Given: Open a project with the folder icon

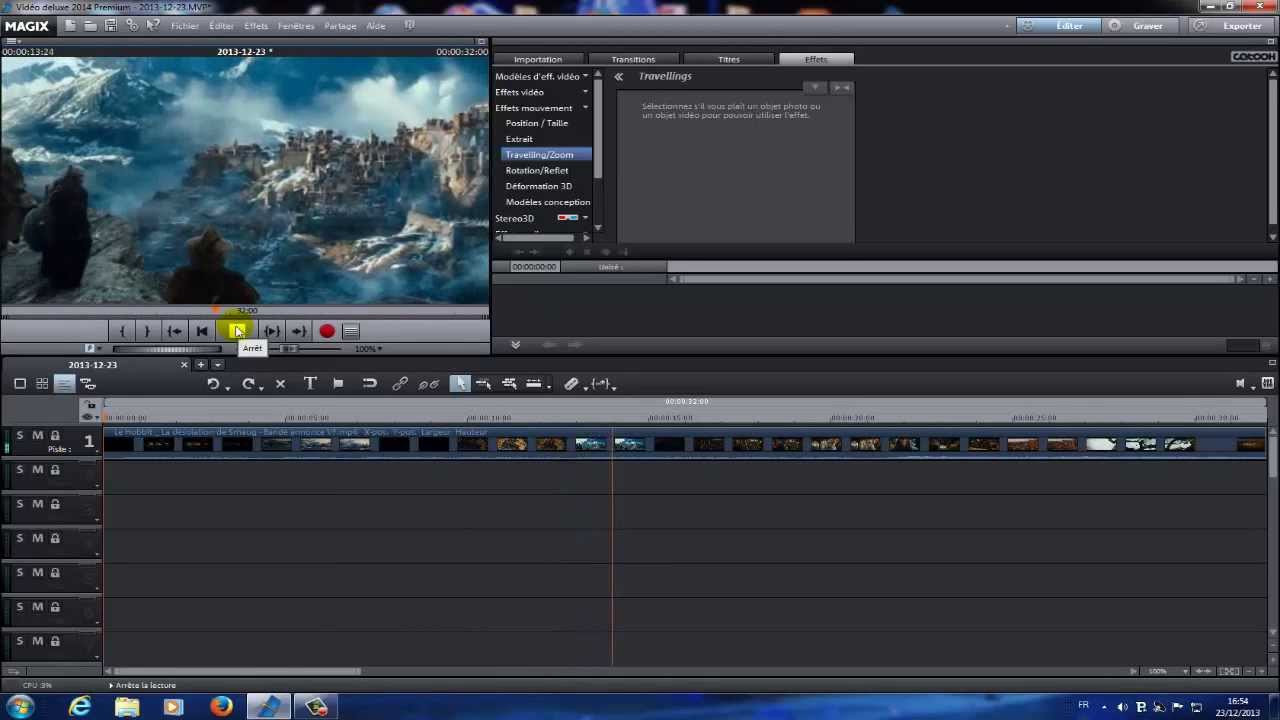Looking at the screenshot, I should click(90, 25).
